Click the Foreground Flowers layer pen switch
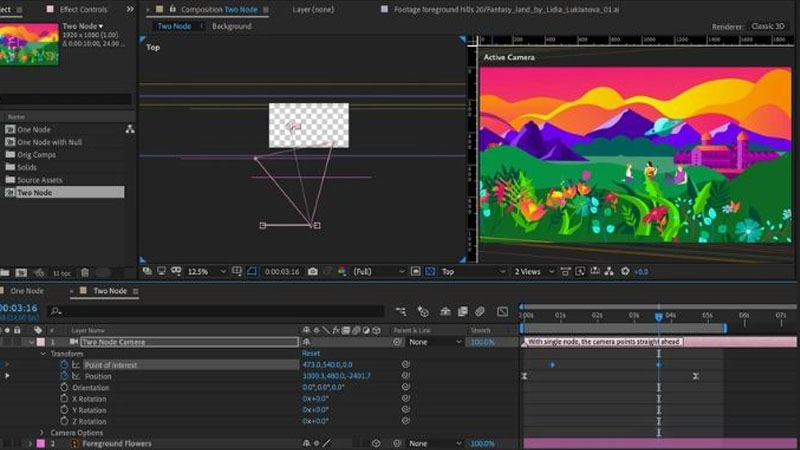This screenshot has height=450, width=800. pos(326,443)
